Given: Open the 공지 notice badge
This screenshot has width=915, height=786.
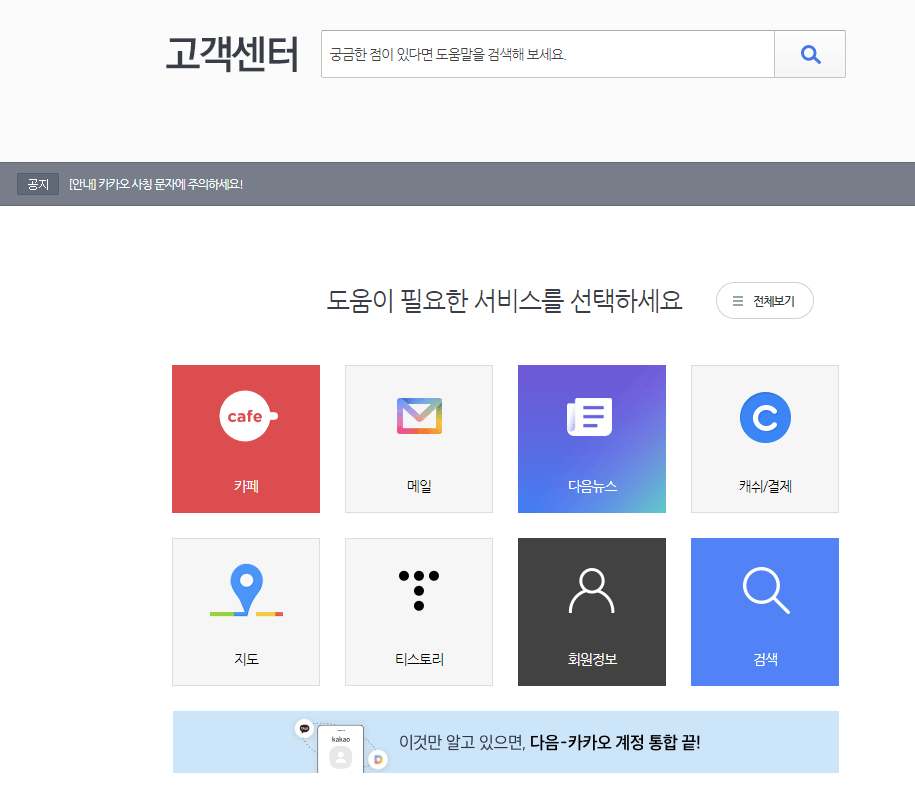Looking at the screenshot, I should coord(38,184).
